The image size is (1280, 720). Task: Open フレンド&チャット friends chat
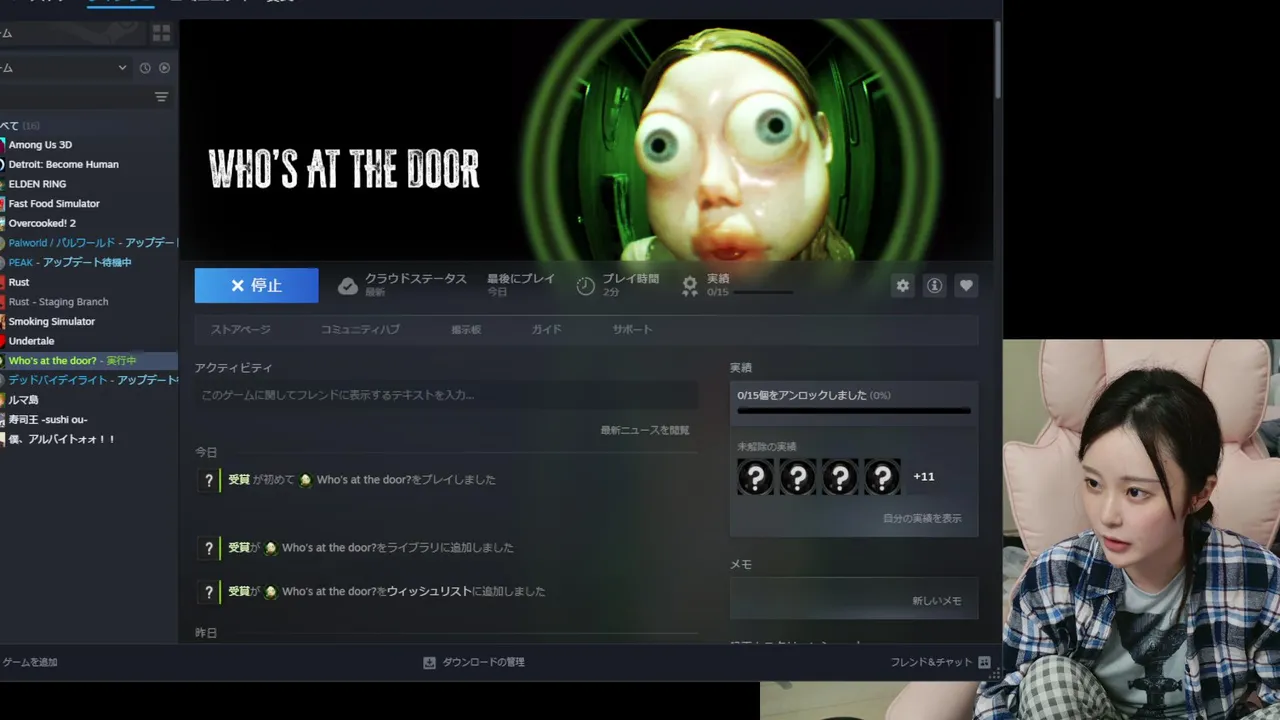pos(940,662)
